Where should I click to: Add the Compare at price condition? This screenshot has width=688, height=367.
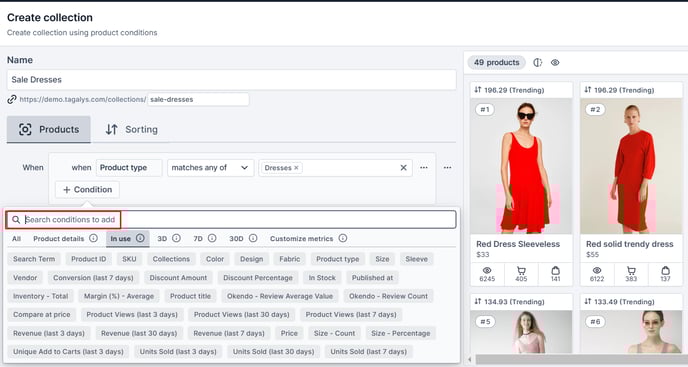42,315
